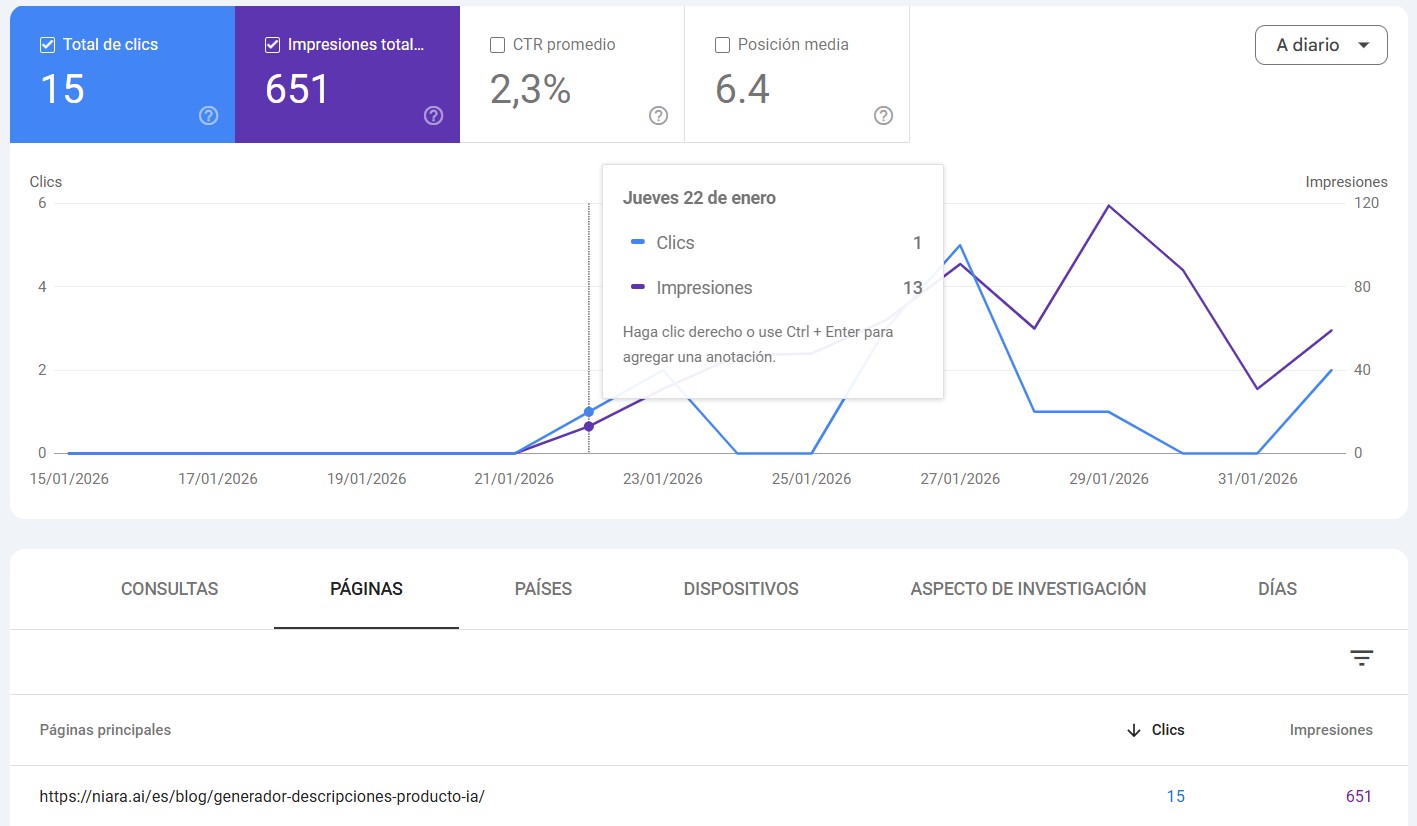
Task: Open the A diario granularity dropdown
Action: click(x=1320, y=45)
